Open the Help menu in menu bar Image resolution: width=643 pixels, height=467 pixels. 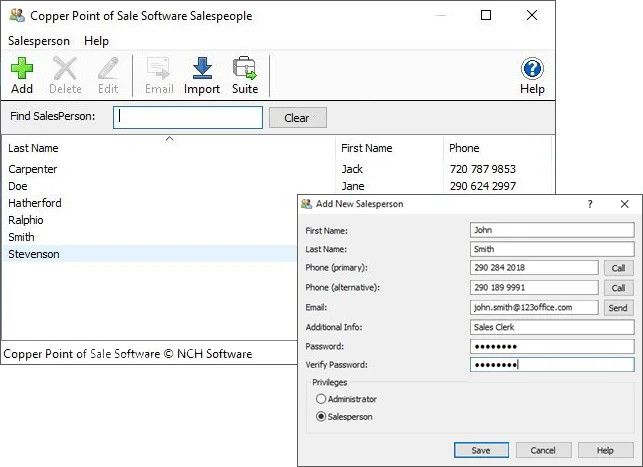97,41
